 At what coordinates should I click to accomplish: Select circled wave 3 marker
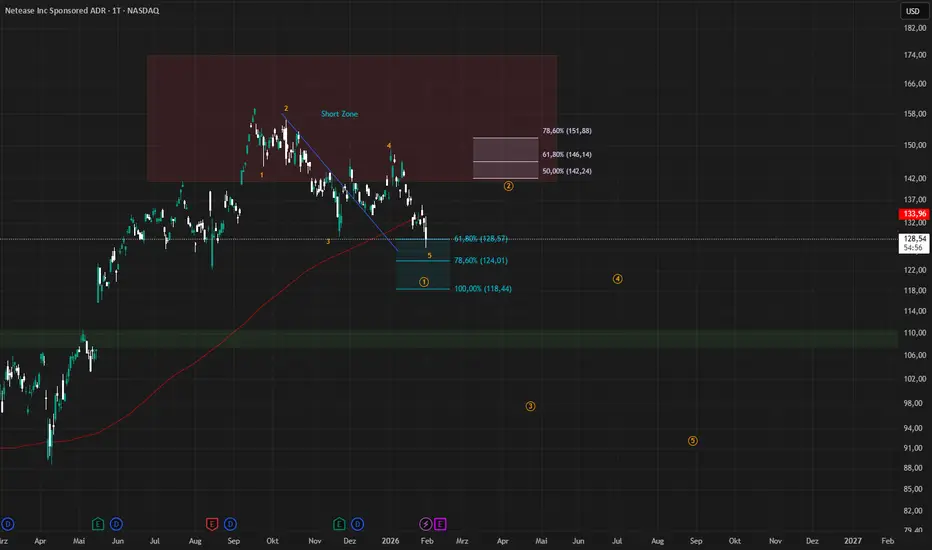(x=530, y=406)
